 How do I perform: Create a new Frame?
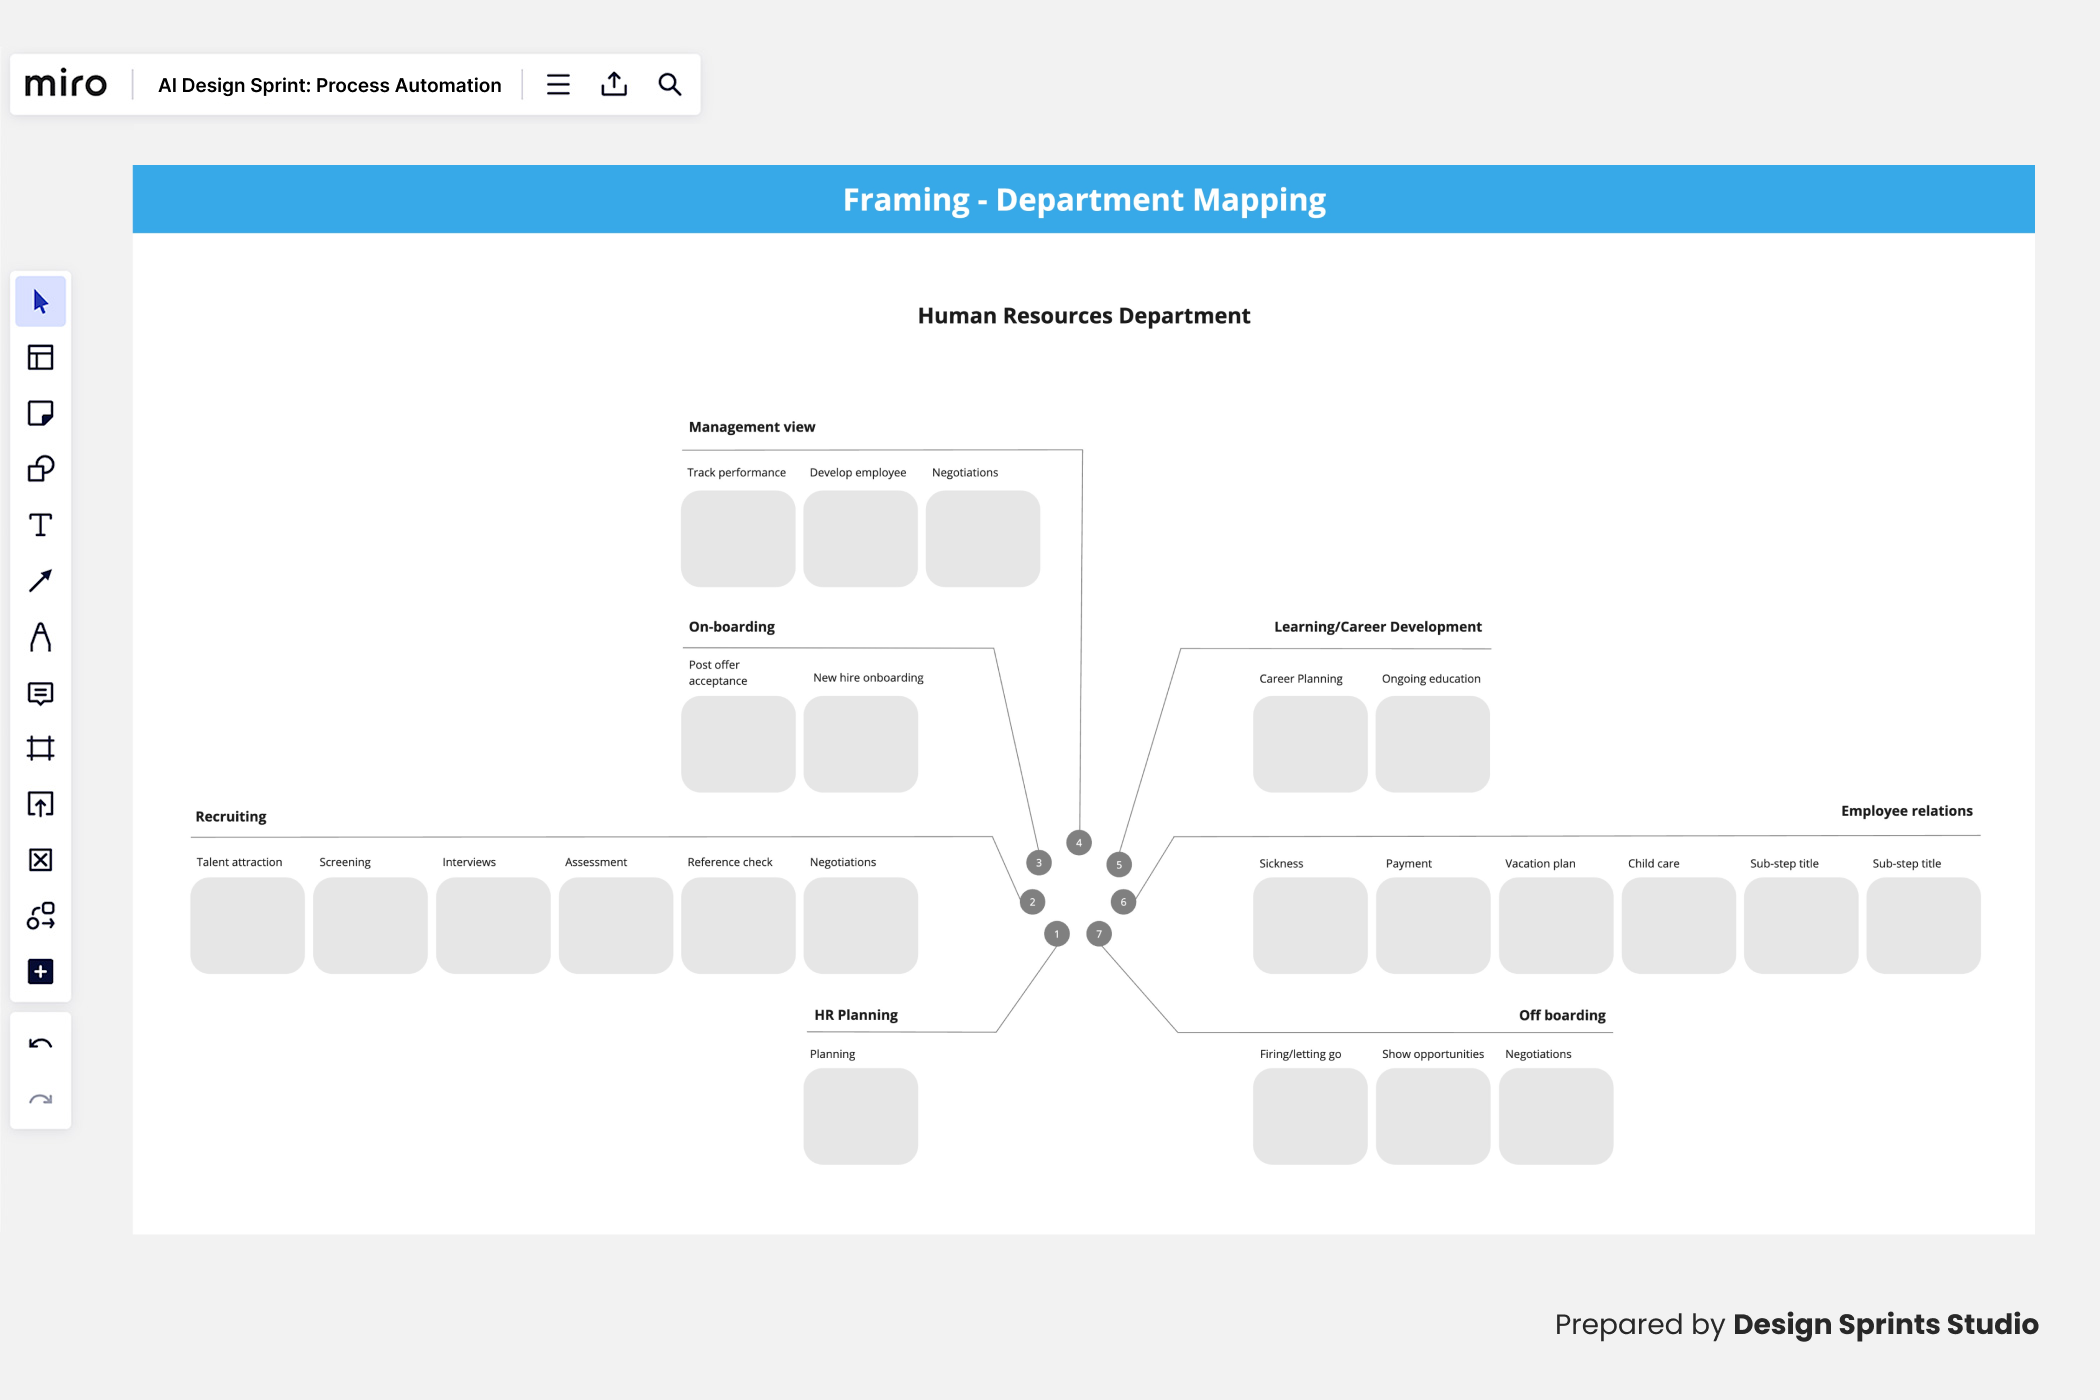tap(41, 749)
